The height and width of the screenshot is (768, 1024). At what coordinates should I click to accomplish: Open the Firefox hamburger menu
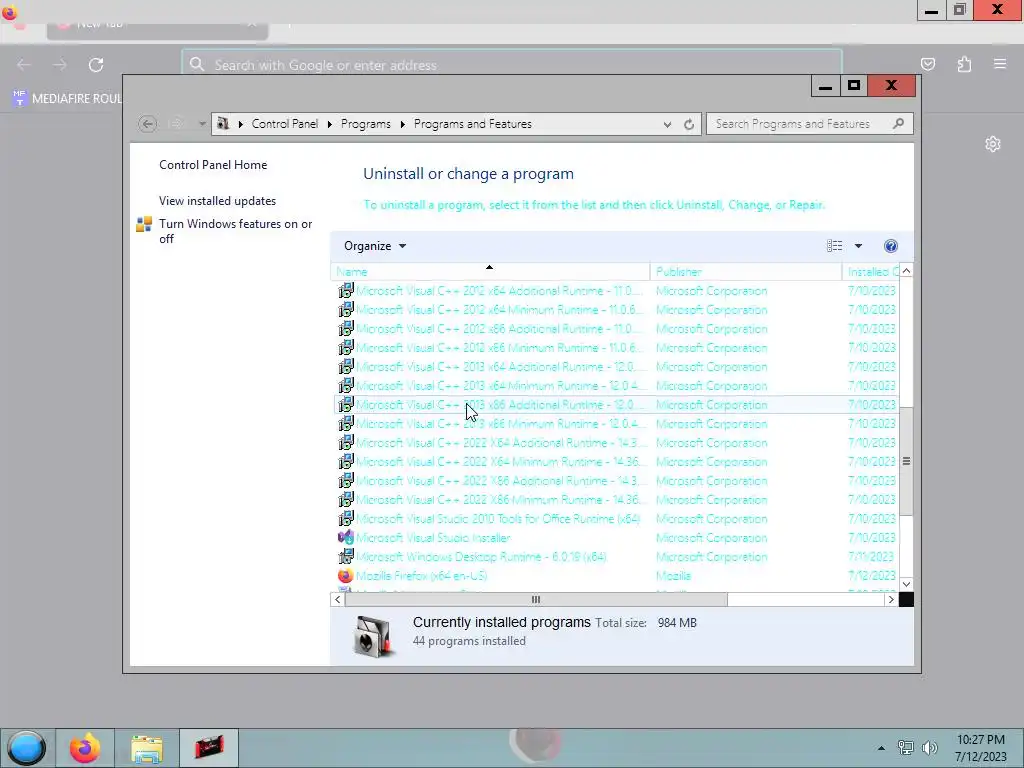(1000, 64)
